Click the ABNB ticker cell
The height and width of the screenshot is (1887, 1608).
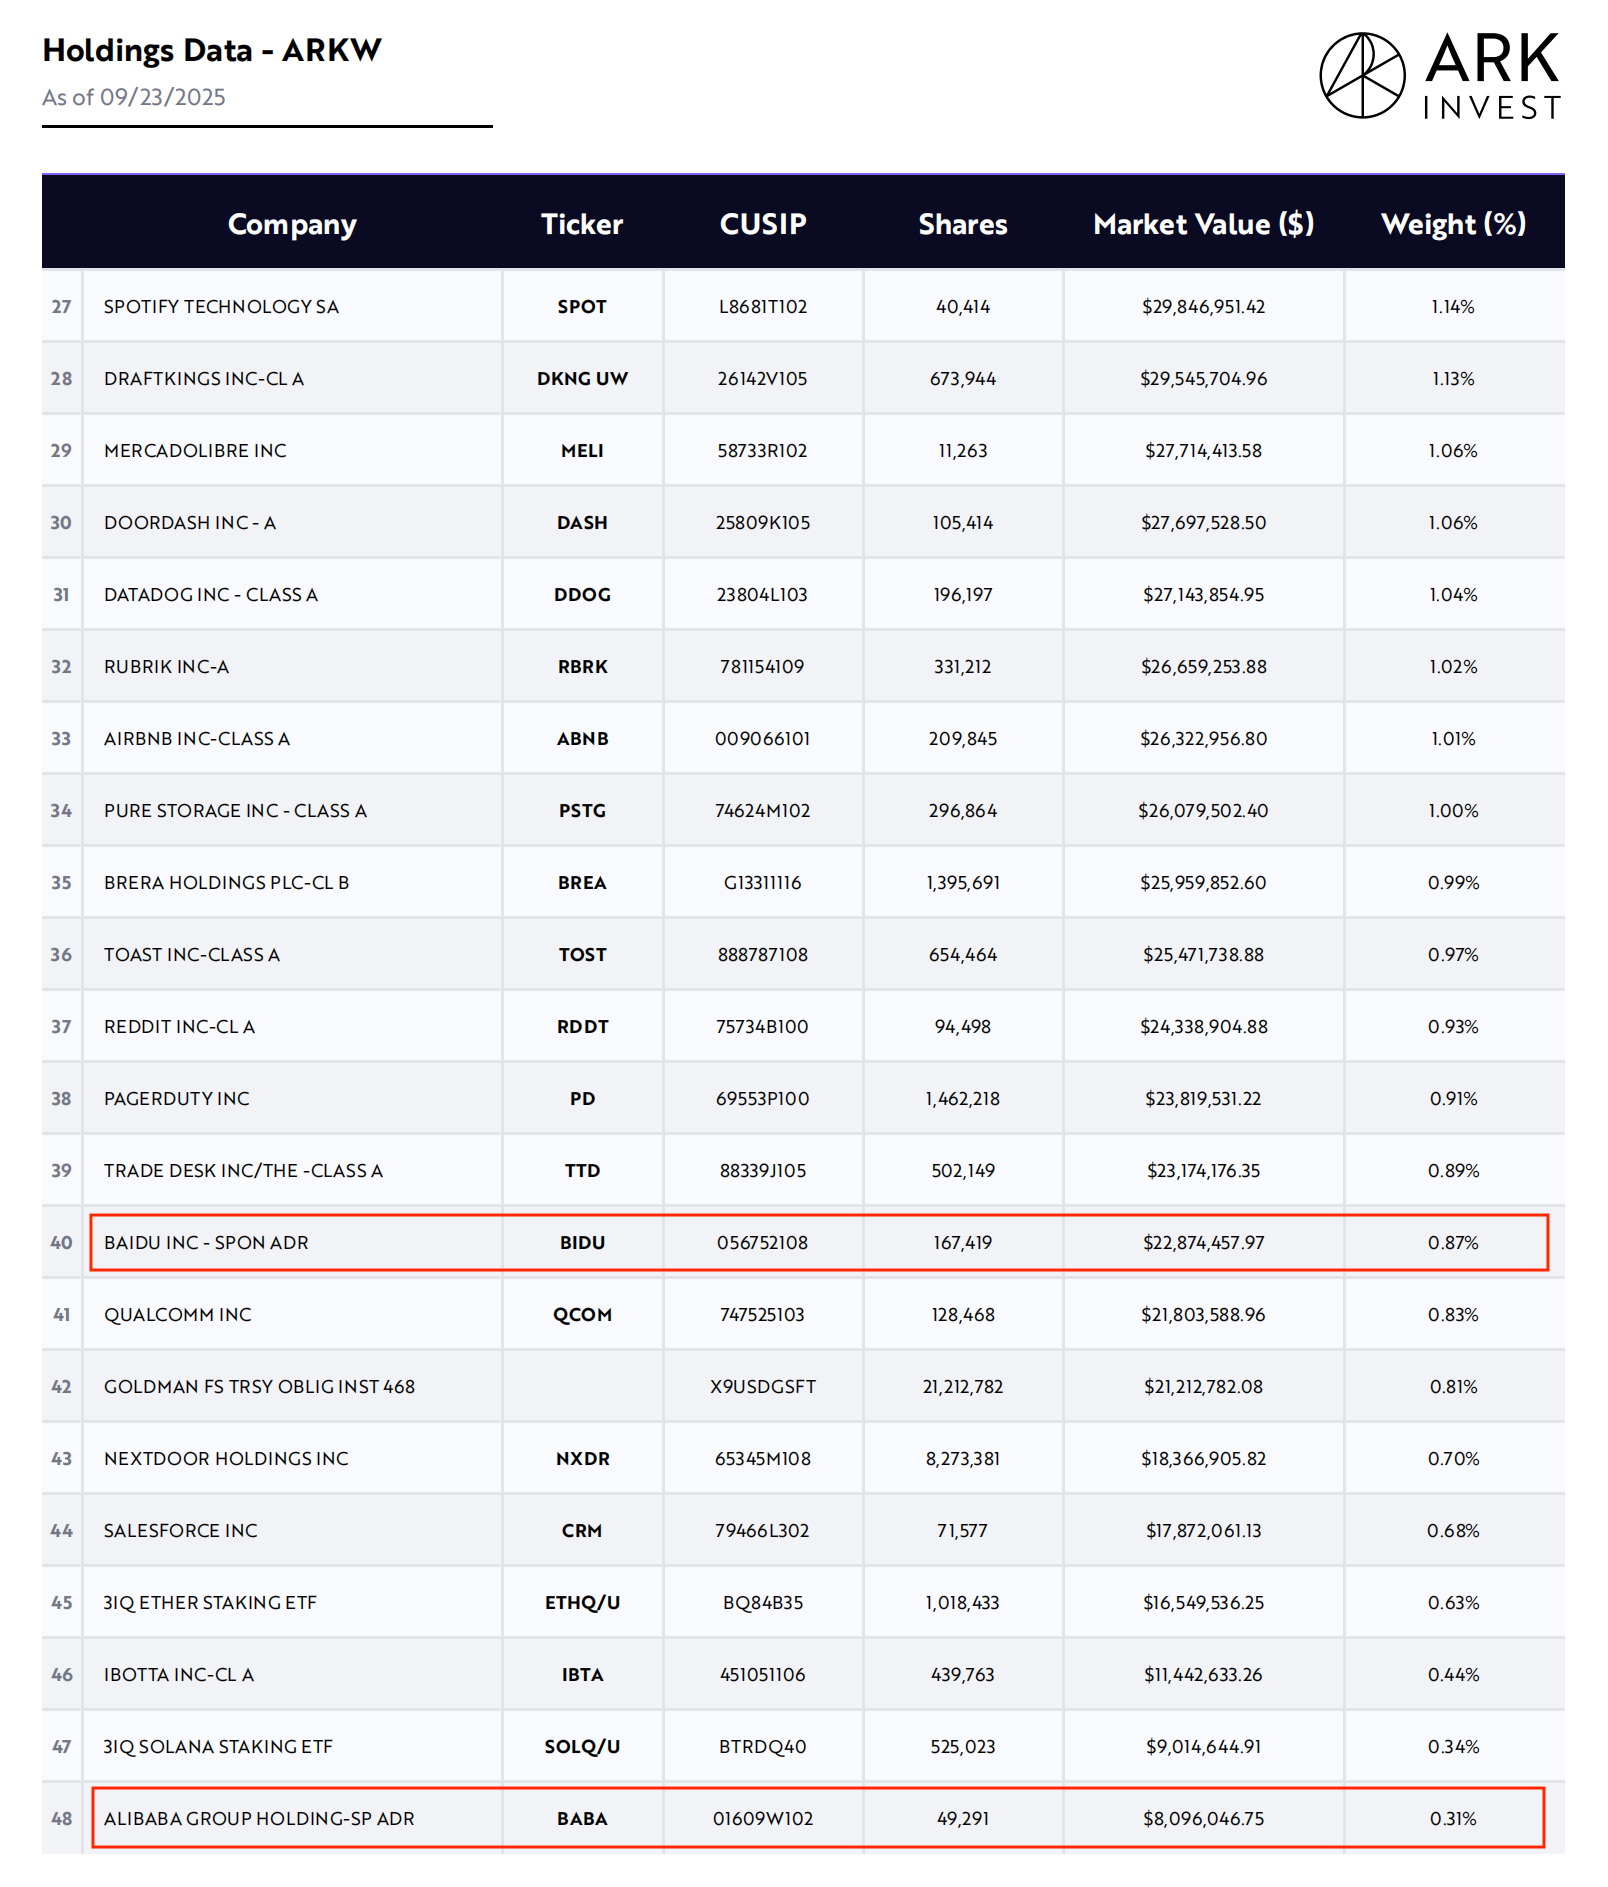pyautogui.click(x=582, y=739)
